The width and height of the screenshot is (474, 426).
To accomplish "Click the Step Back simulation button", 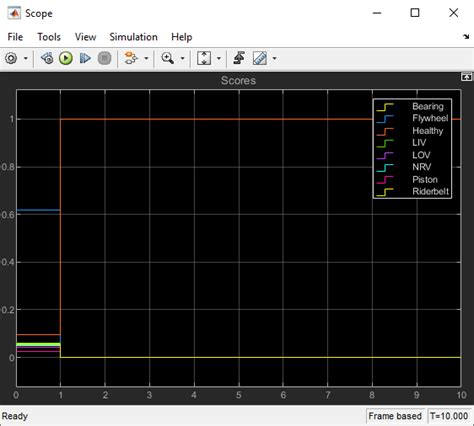I will 47,58.
